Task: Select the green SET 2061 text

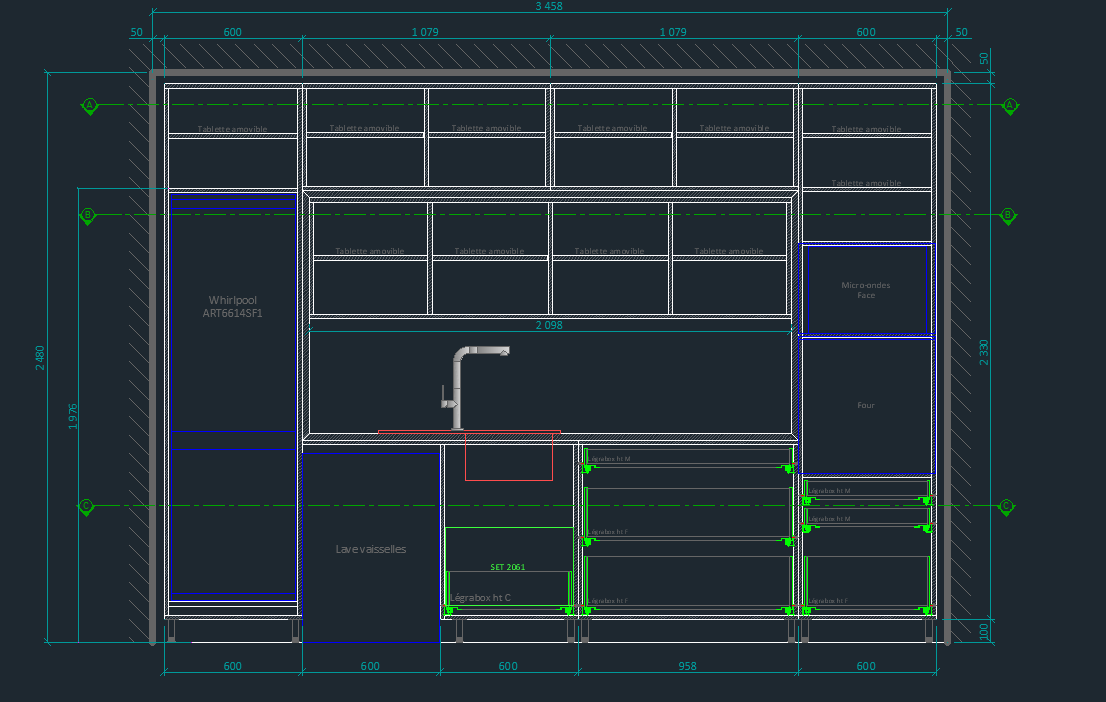Action: click(507, 567)
